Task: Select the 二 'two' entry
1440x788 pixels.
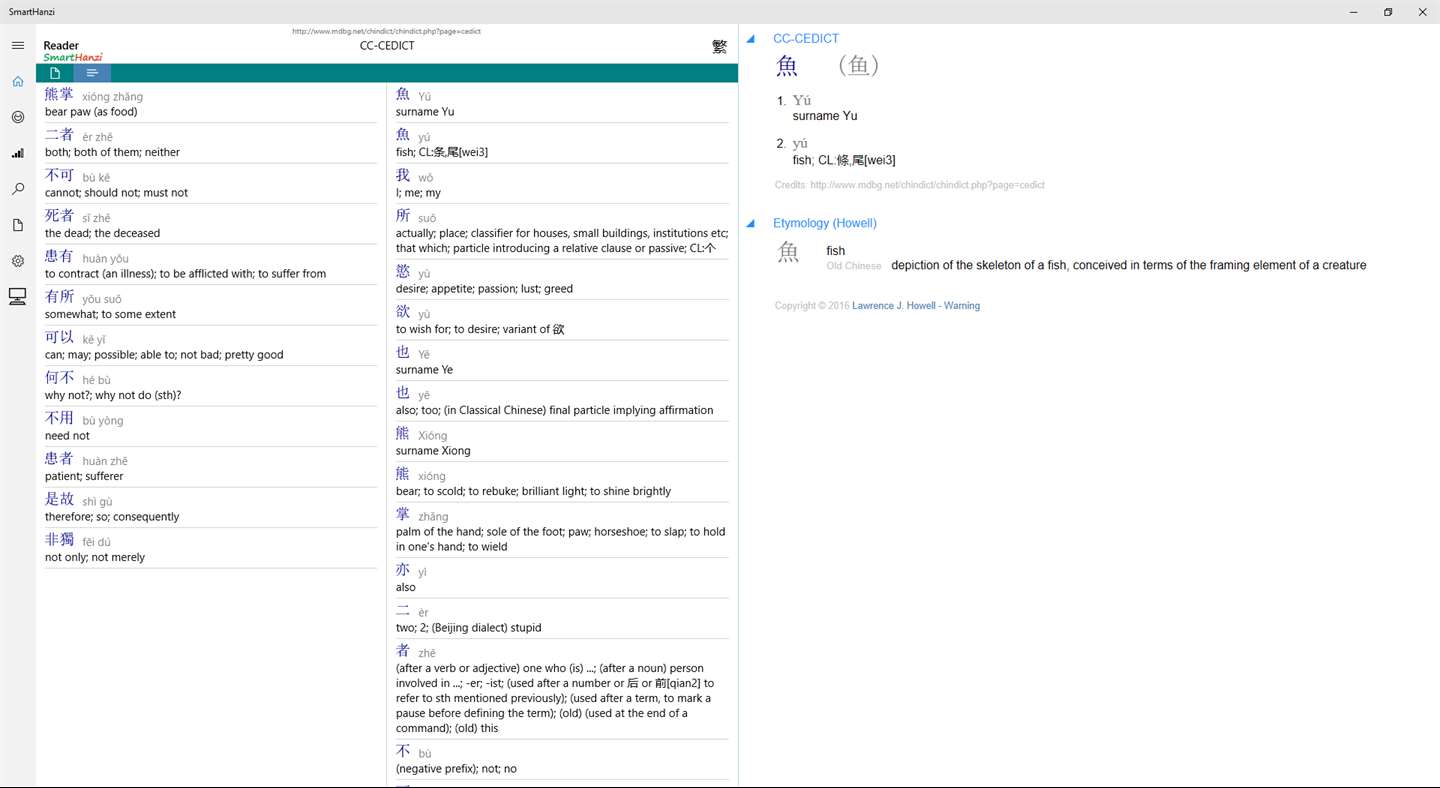Action: (x=562, y=618)
